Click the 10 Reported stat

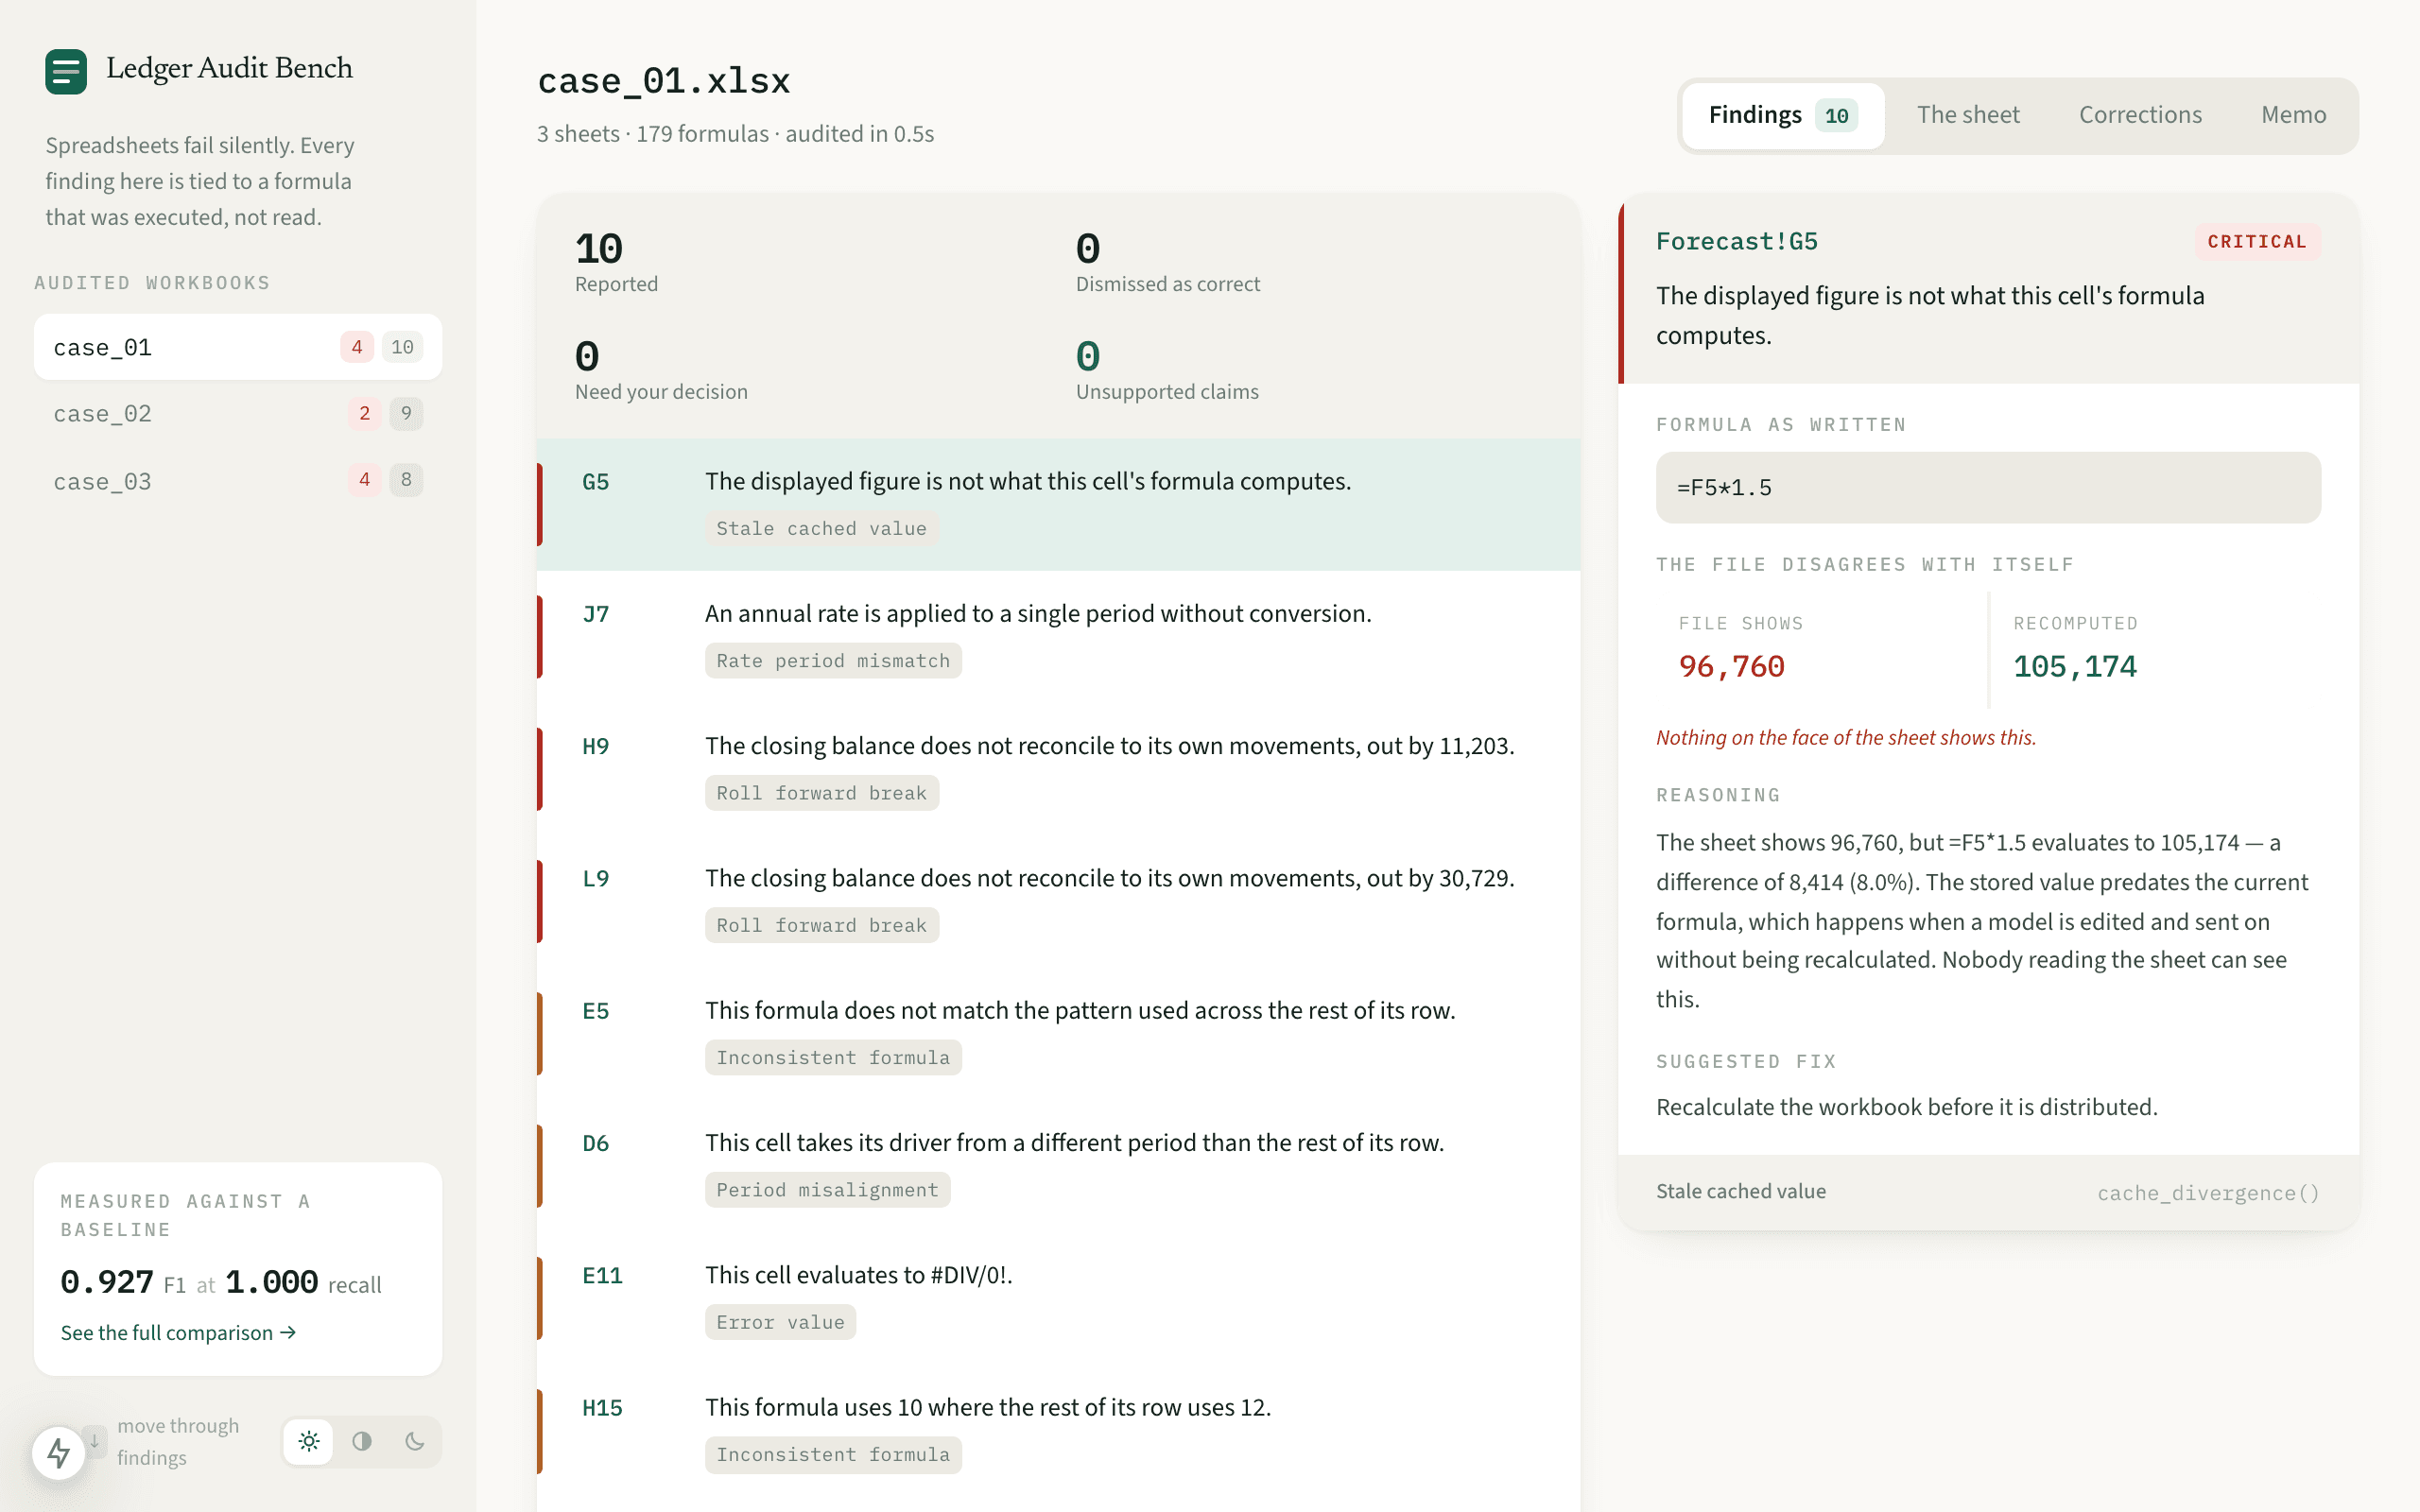616,263
